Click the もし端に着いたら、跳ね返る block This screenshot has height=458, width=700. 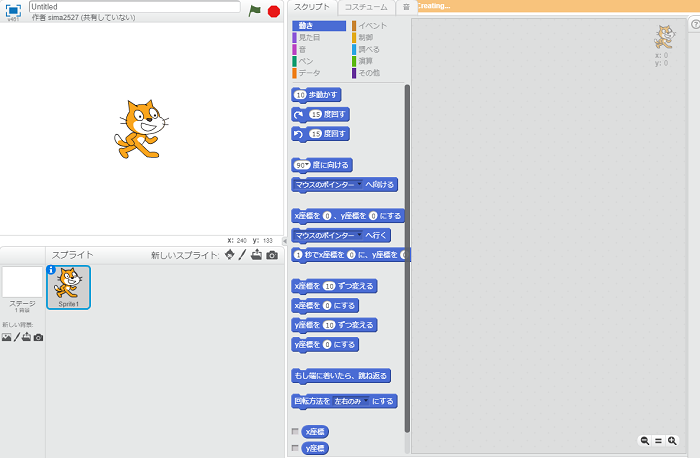[x=341, y=376]
